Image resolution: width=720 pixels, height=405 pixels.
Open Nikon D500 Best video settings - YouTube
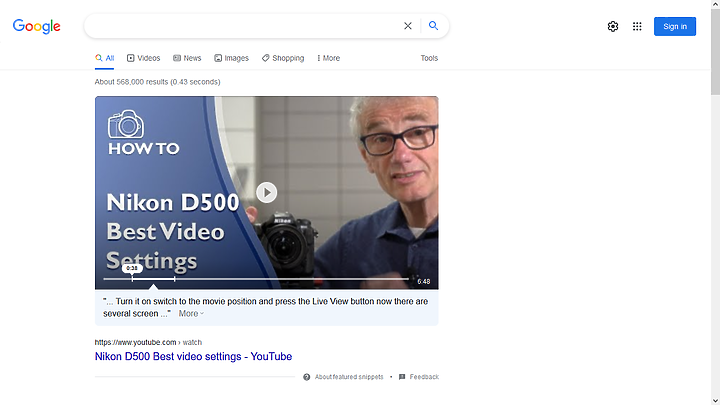click(193, 356)
